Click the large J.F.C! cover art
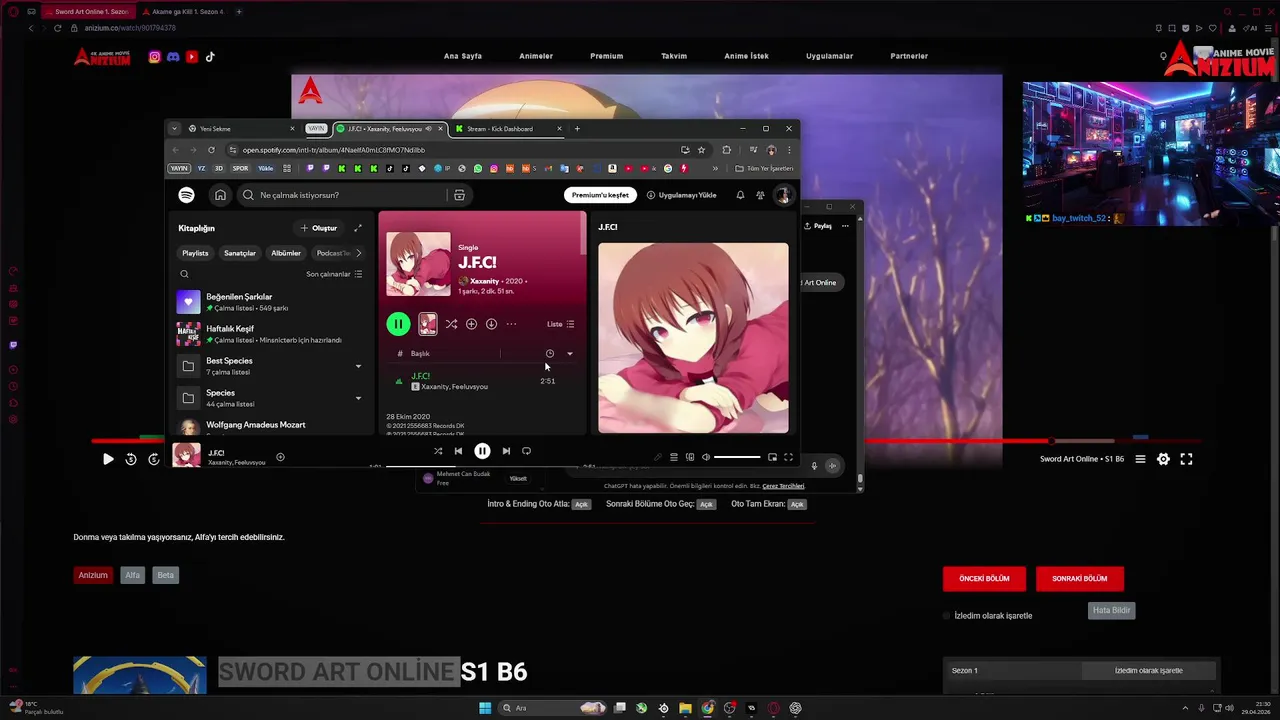 point(693,338)
